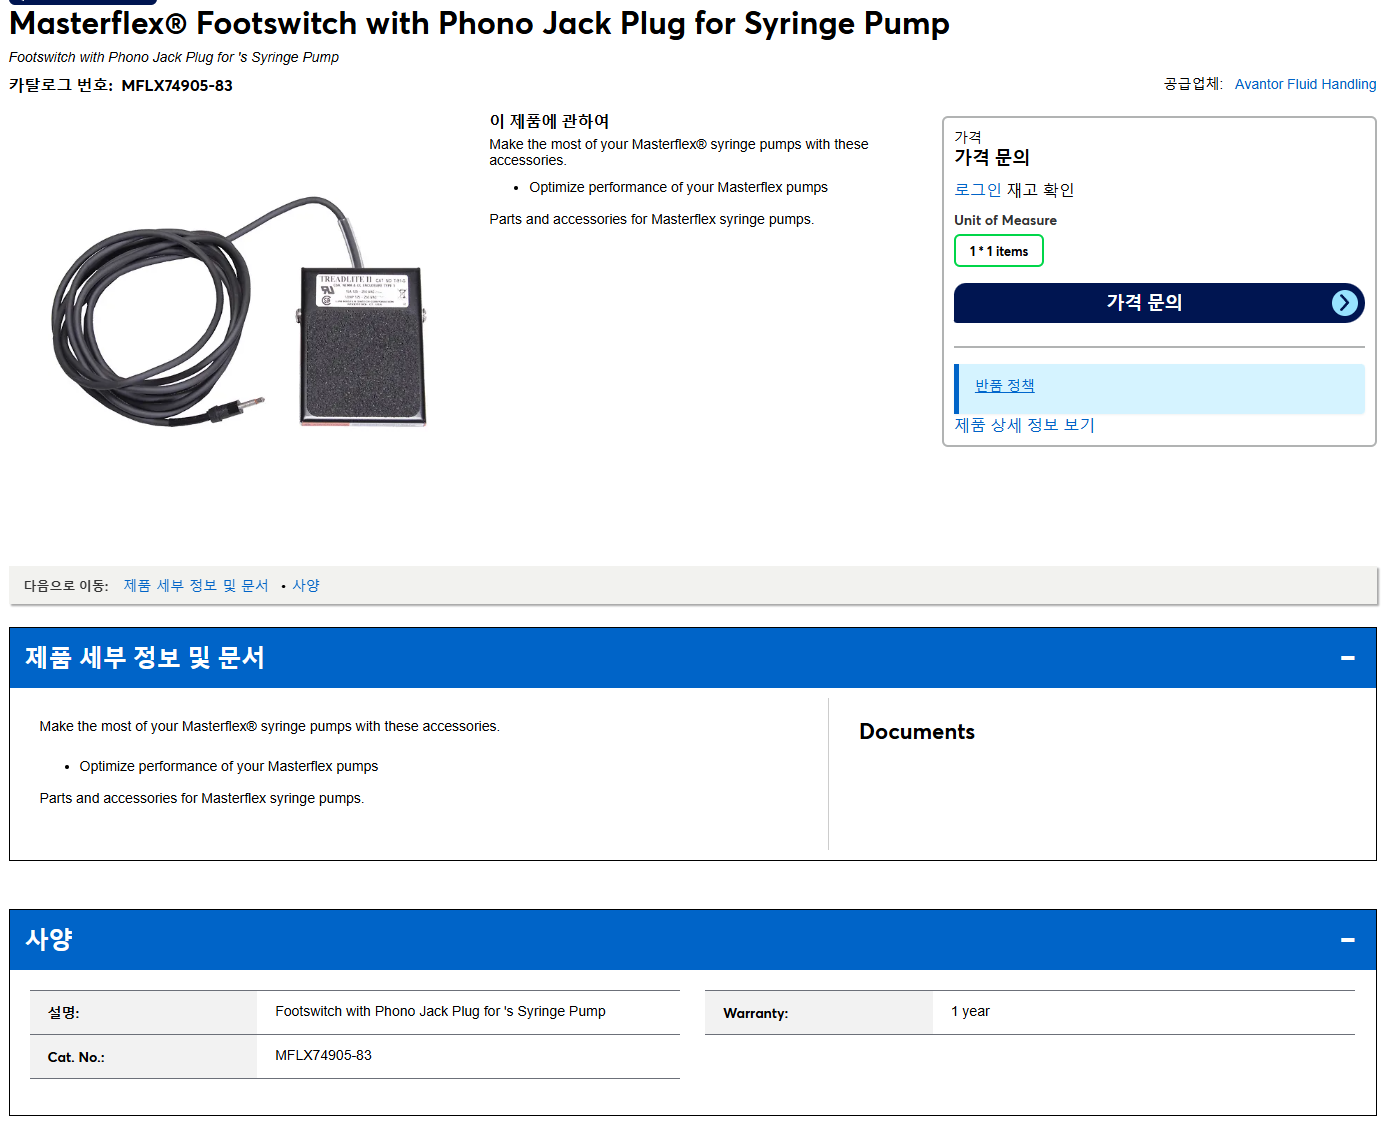This screenshot has width=1384, height=1136.
Task: Jump to the 사양 anchor link
Action: tap(306, 585)
